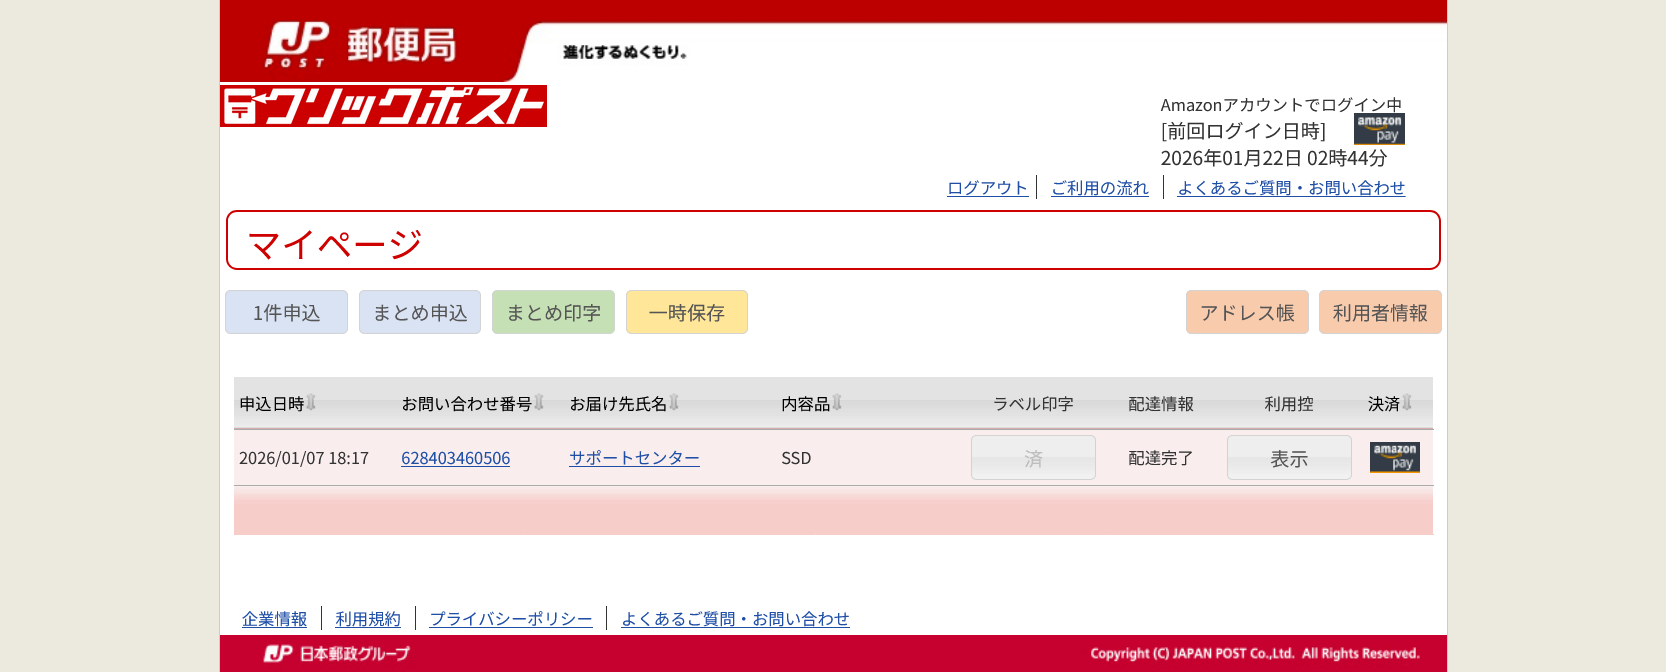Open 利用者情報 user information

click(1380, 312)
